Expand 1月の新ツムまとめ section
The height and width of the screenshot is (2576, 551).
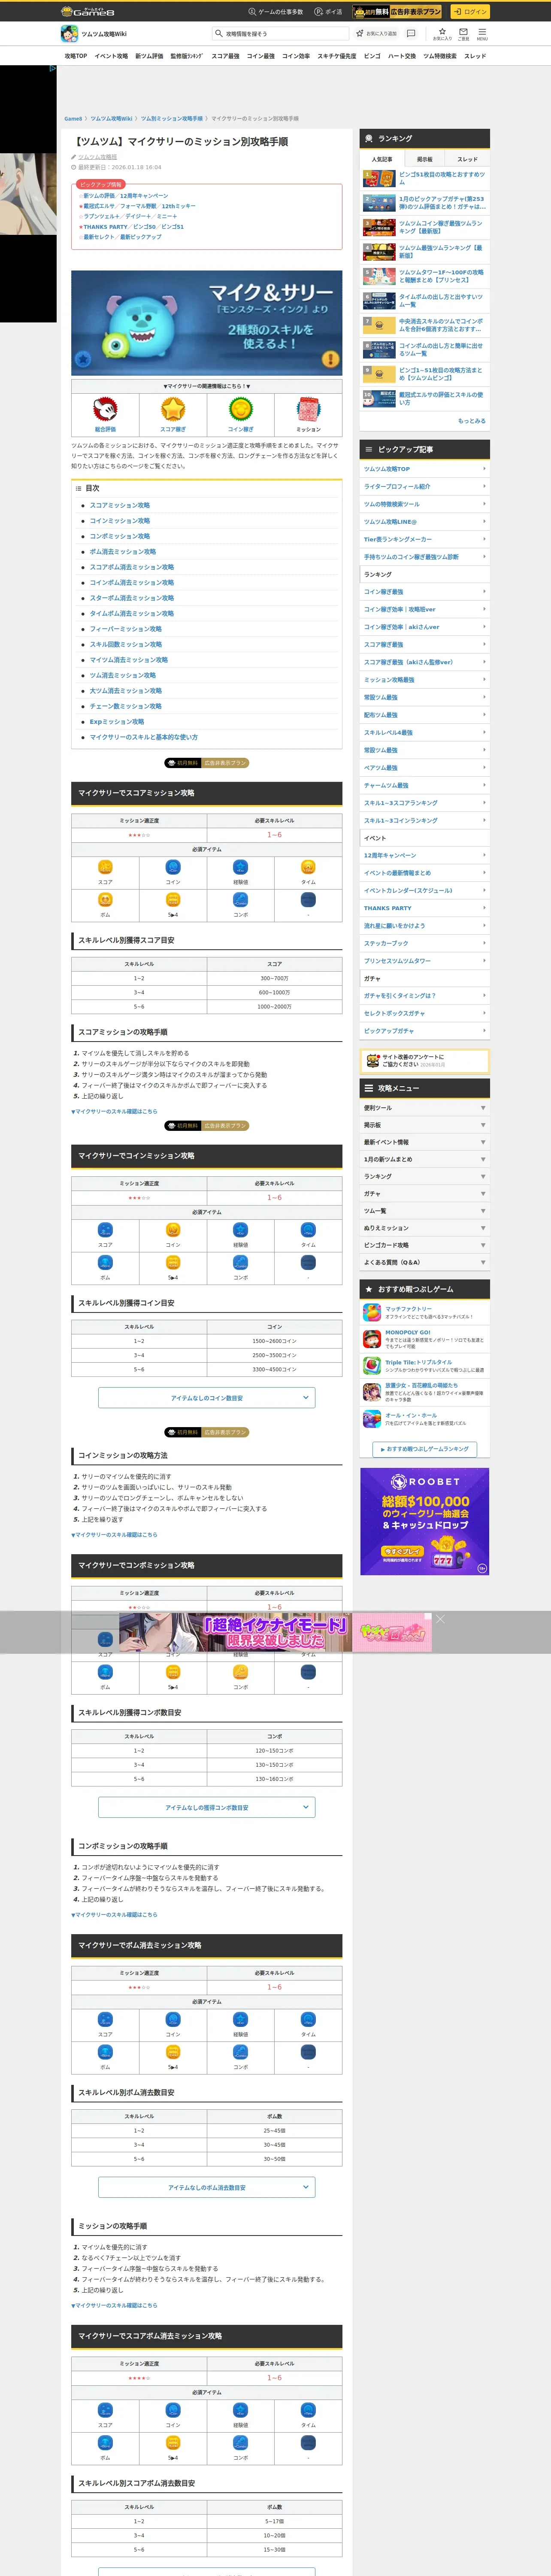coord(425,1159)
